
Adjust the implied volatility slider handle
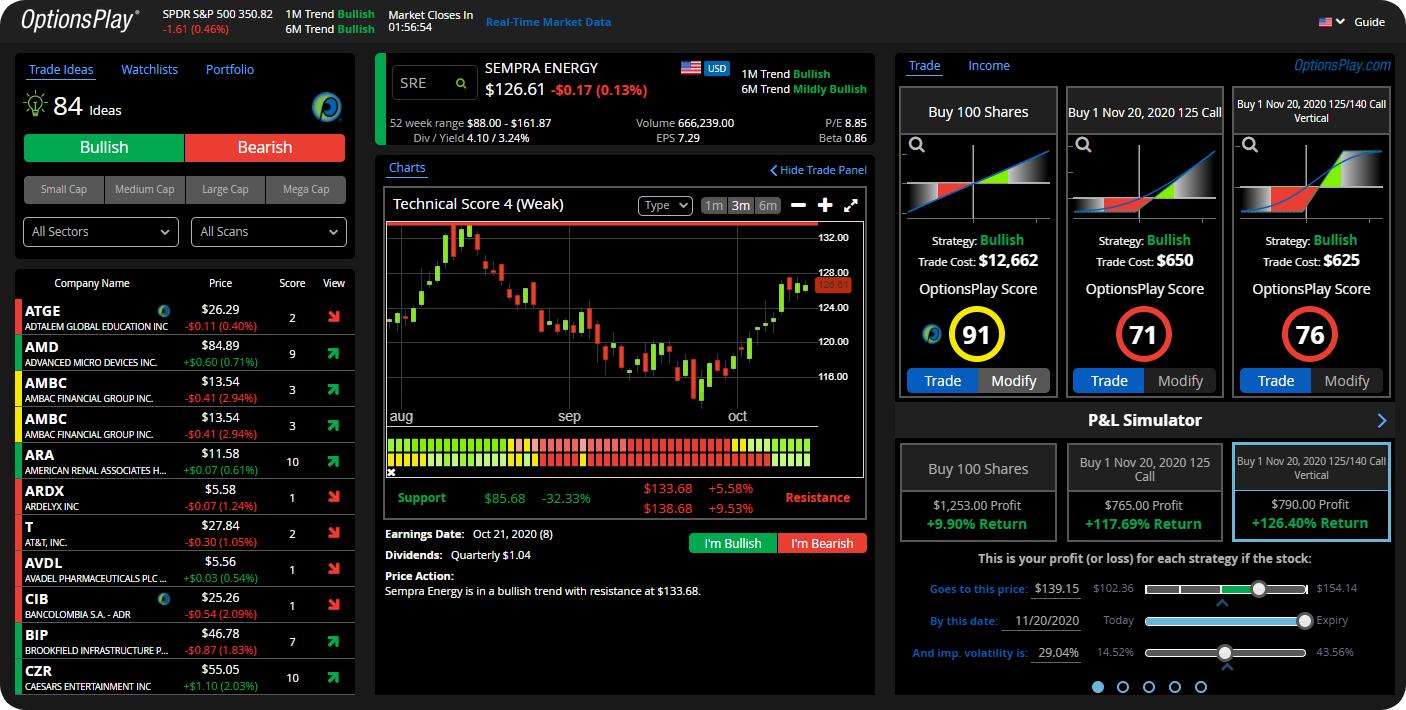pos(1225,653)
